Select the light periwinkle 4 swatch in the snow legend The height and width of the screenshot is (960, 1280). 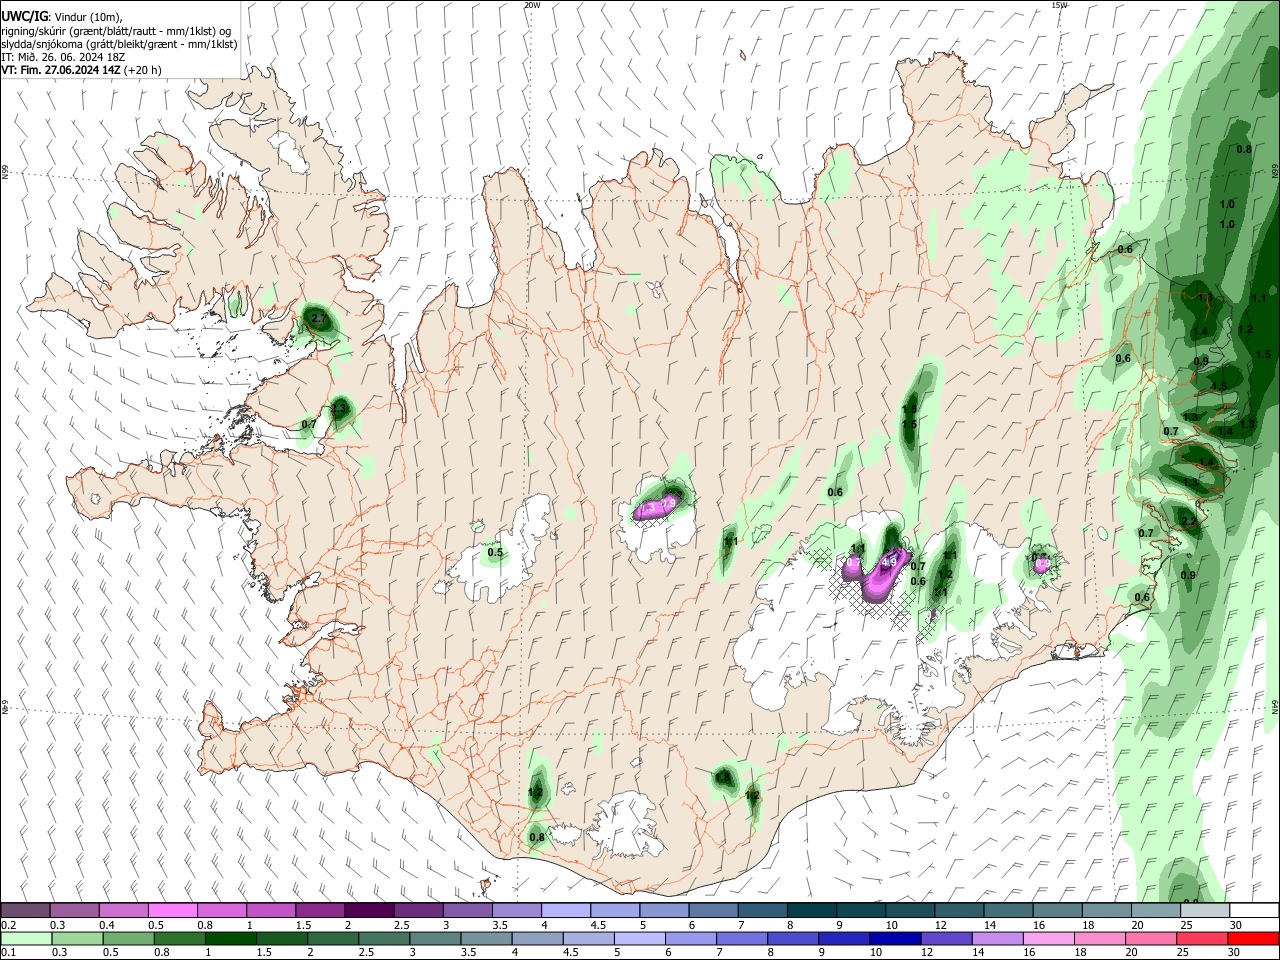click(565, 911)
